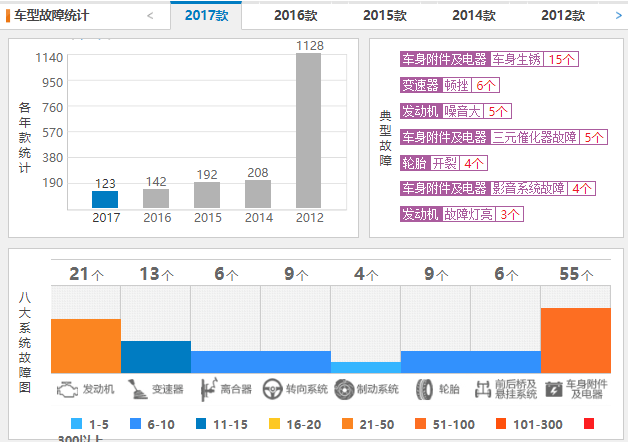Open the 轮胎 开裂 4个 fault tag
The width and height of the screenshot is (628, 442).
click(x=444, y=163)
